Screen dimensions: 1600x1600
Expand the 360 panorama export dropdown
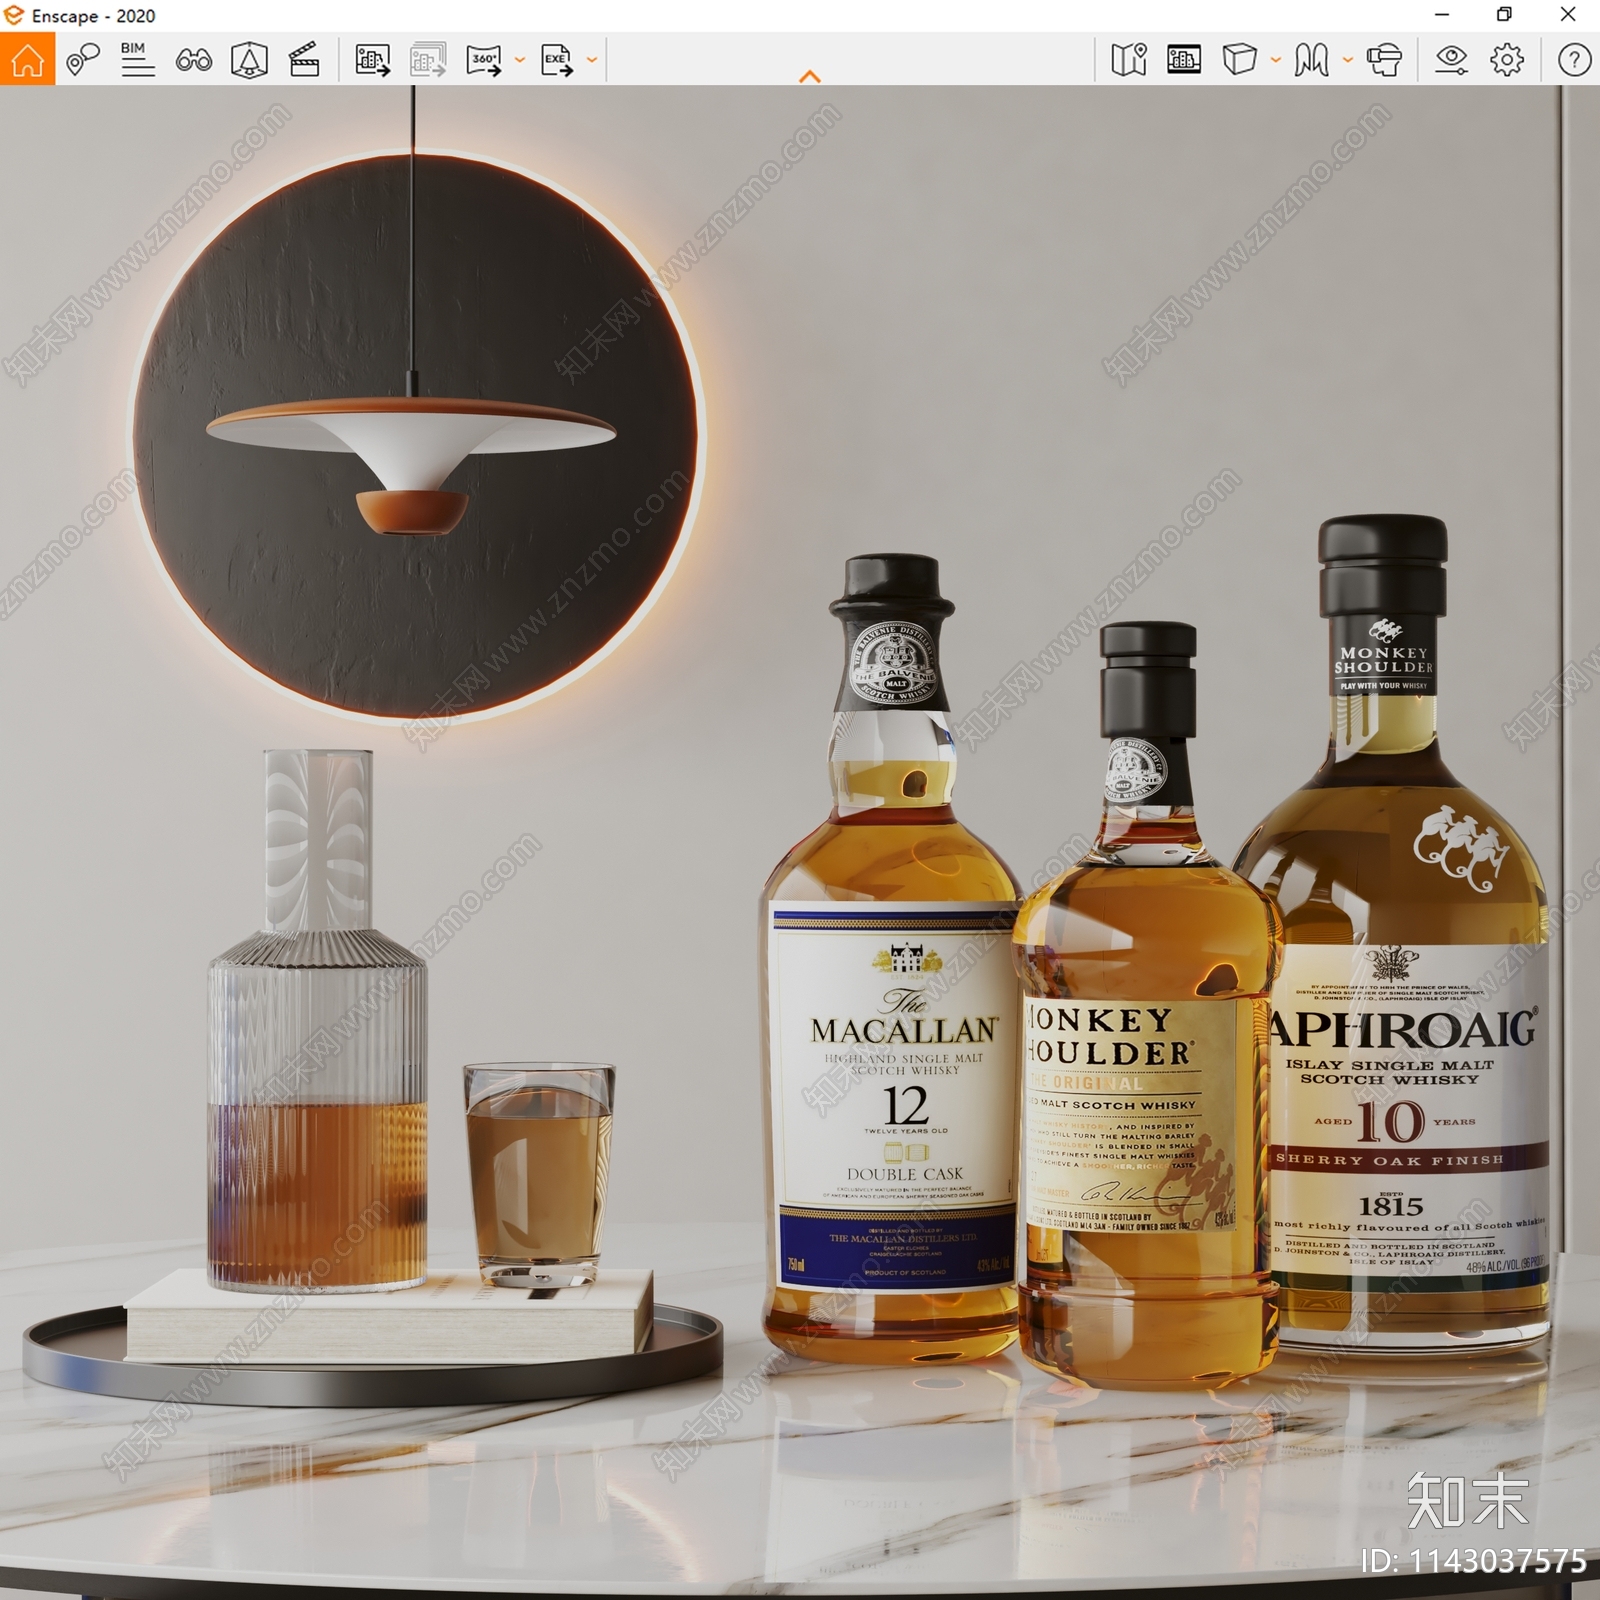coord(519,60)
